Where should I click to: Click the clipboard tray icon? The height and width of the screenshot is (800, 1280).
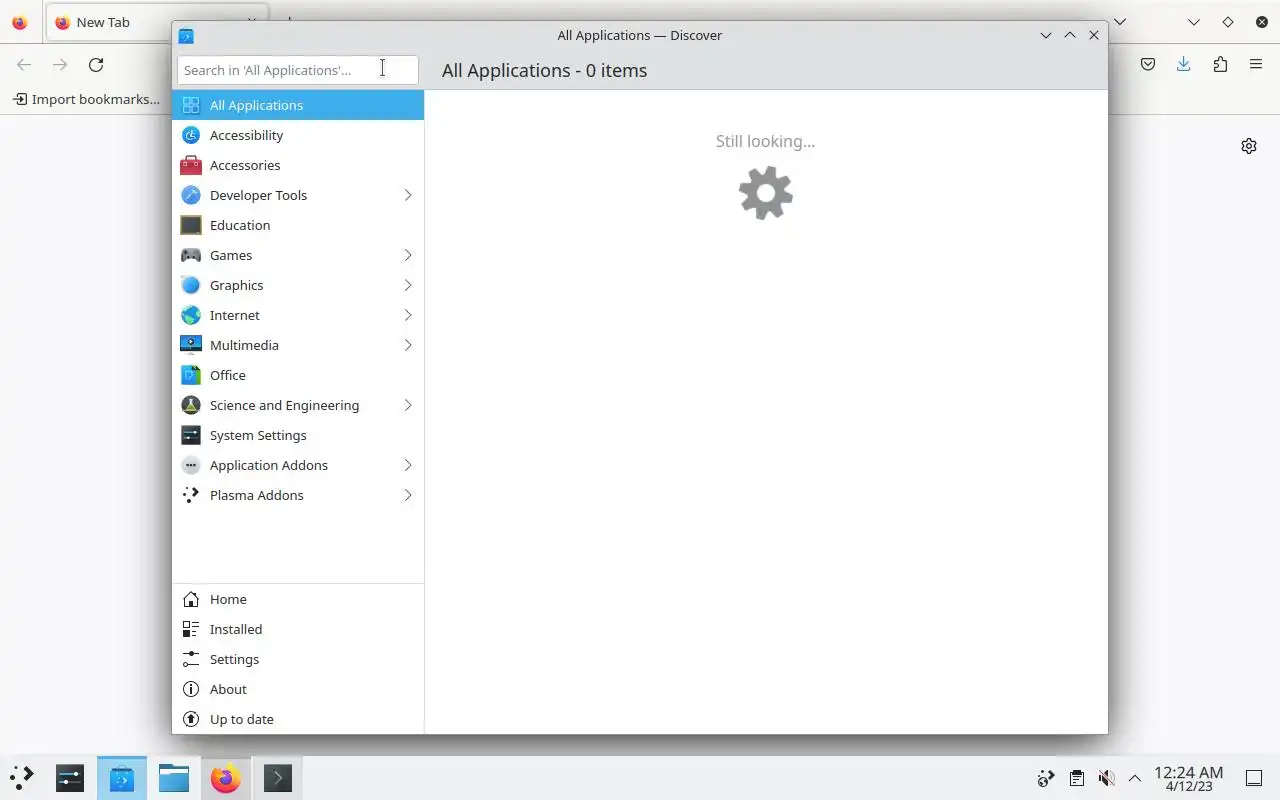[1076, 778]
